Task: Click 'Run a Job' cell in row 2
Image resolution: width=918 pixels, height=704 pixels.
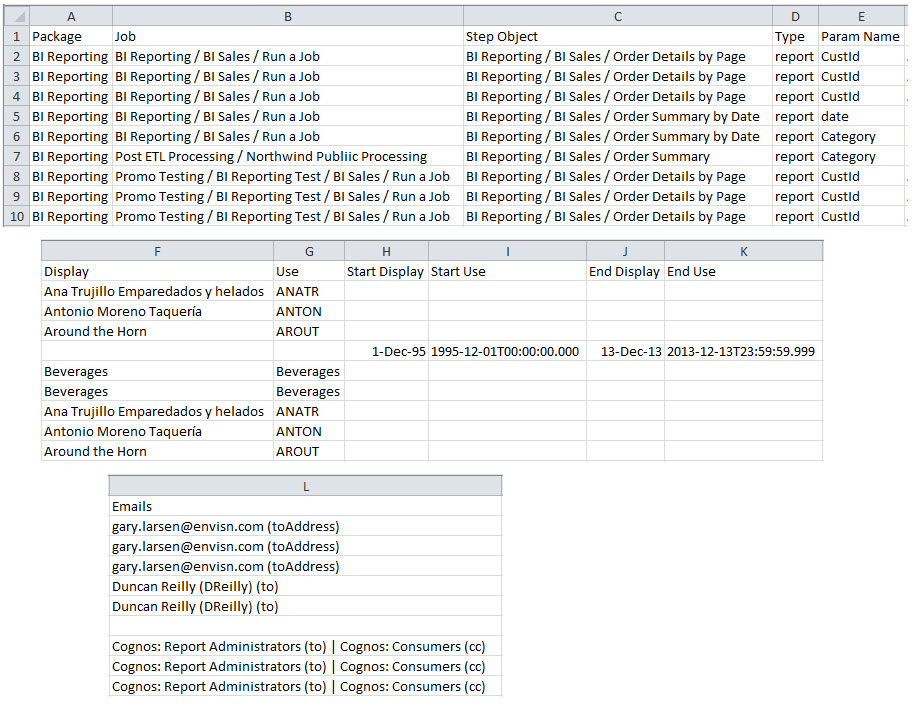Action: click(x=288, y=56)
